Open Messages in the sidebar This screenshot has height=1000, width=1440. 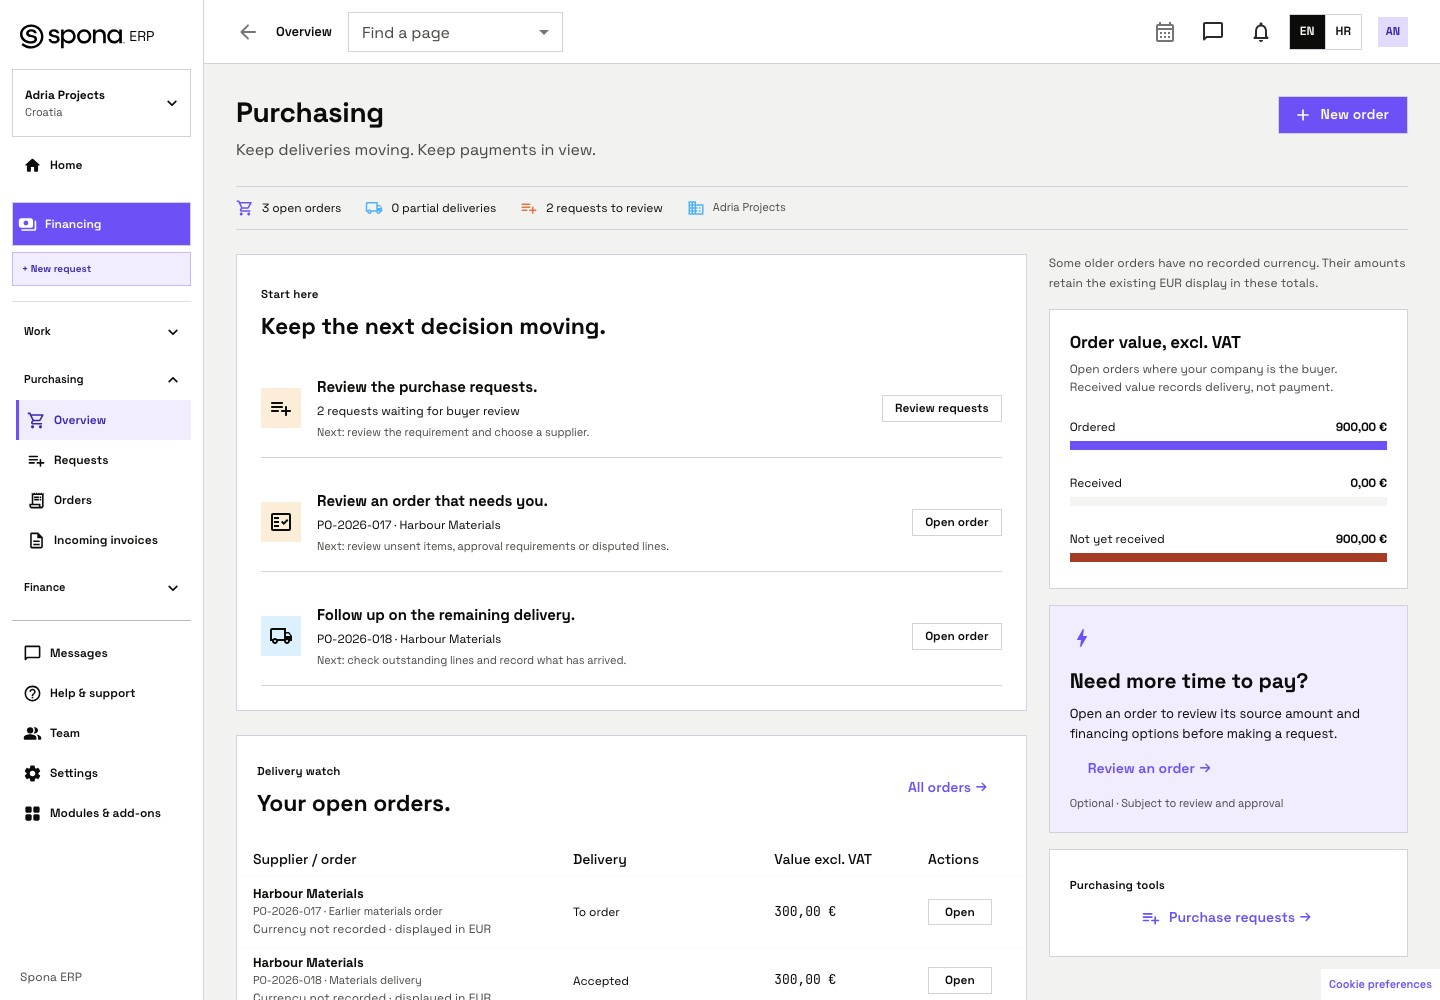pos(101,653)
